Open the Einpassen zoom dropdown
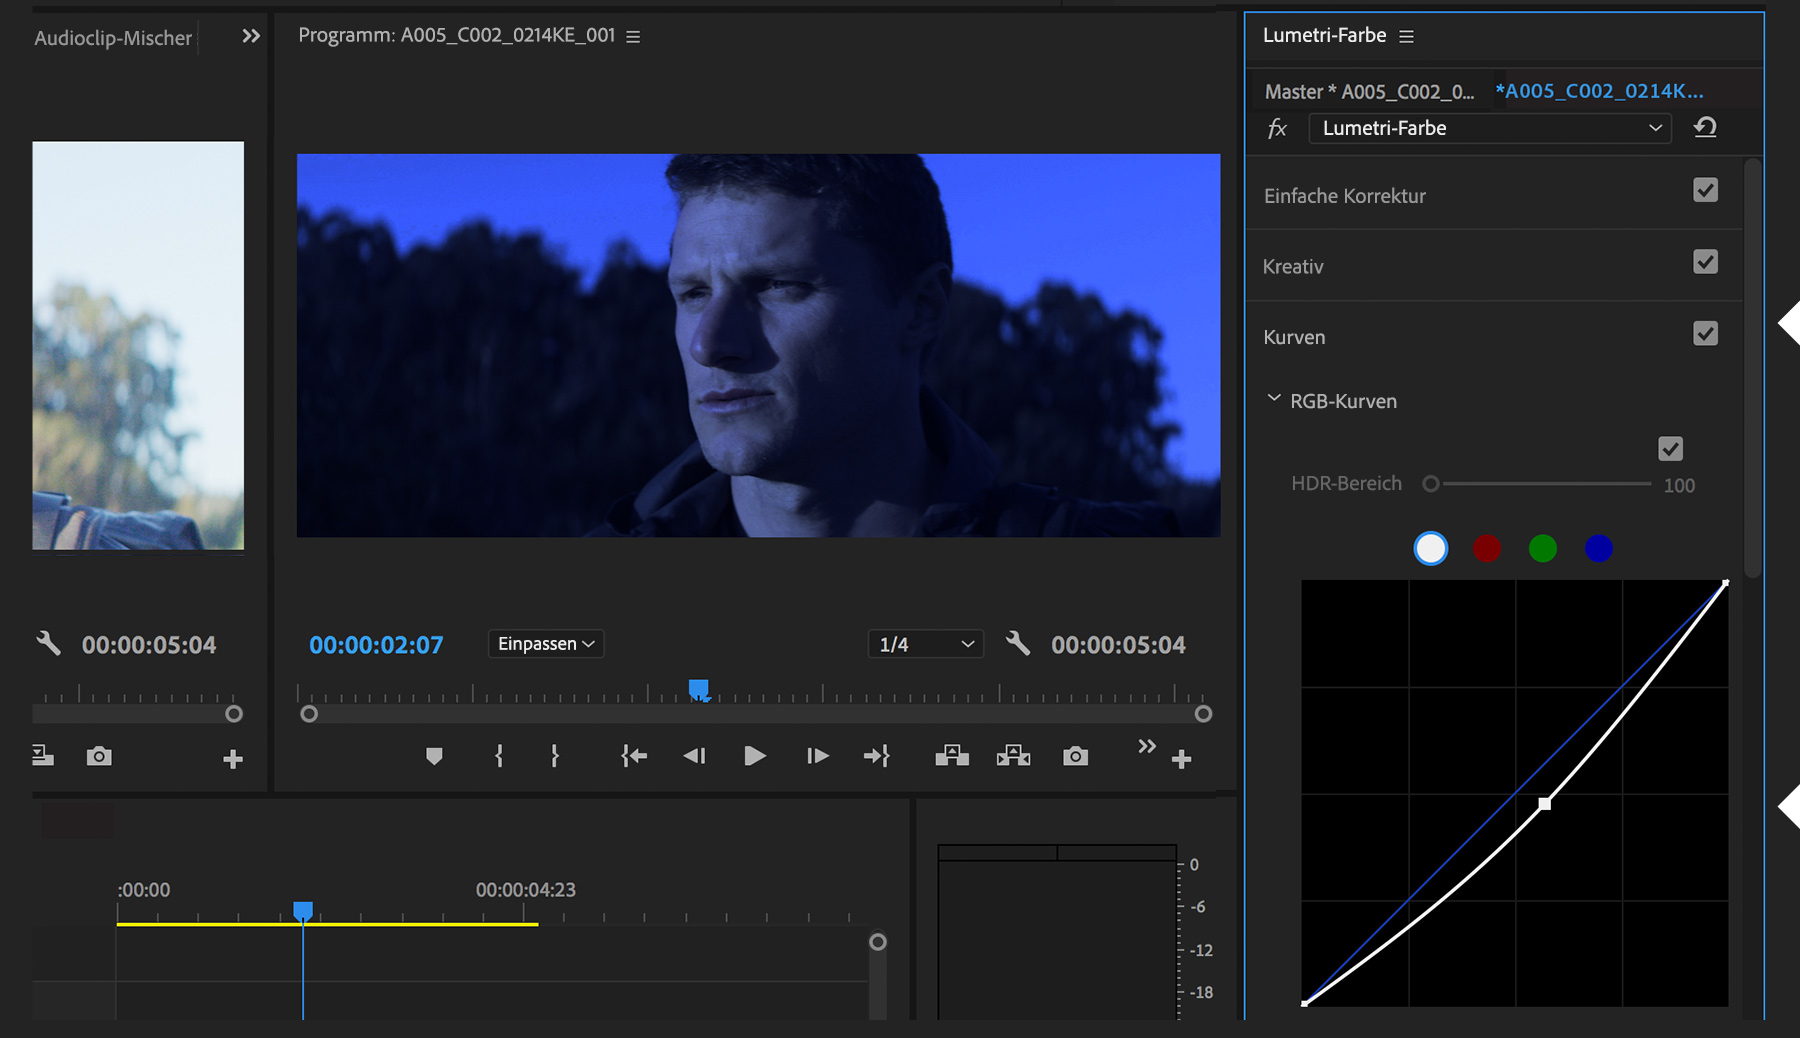The height and width of the screenshot is (1038, 1800). pyautogui.click(x=546, y=644)
